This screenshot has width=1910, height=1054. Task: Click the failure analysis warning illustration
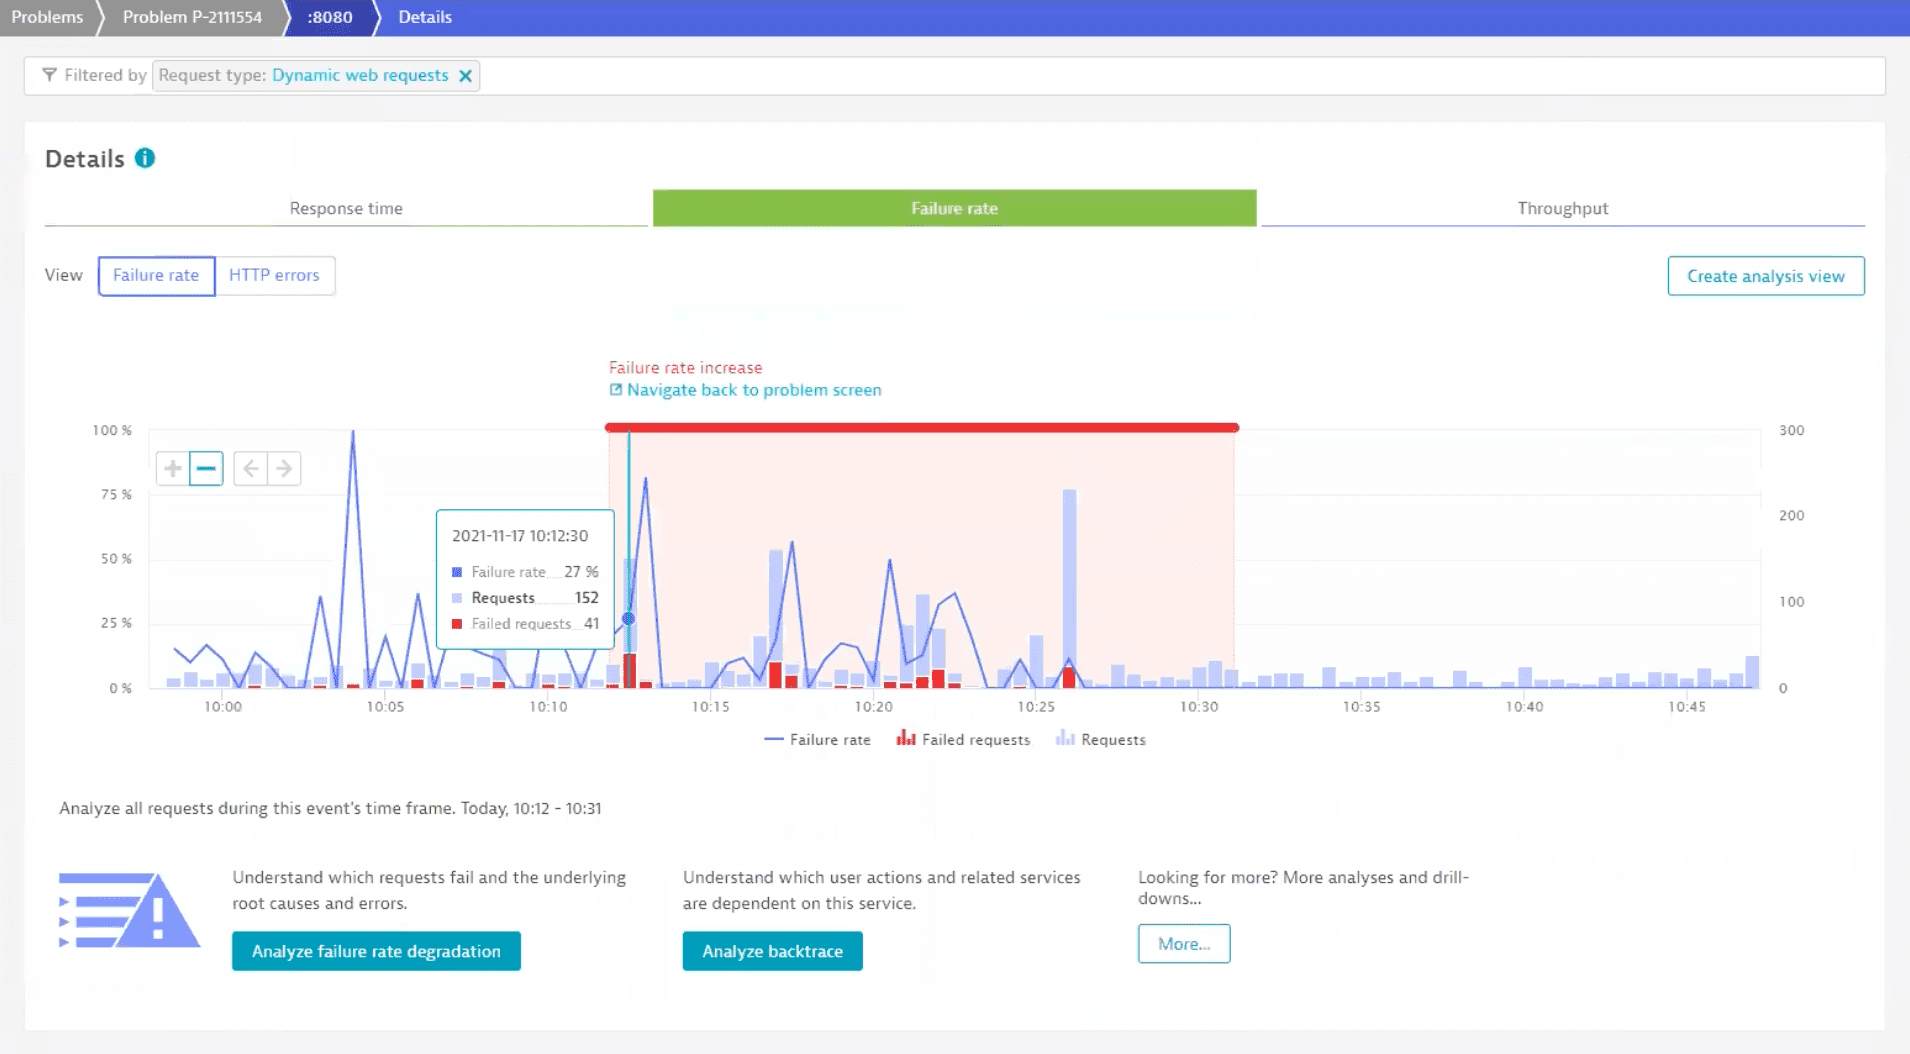(x=130, y=910)
